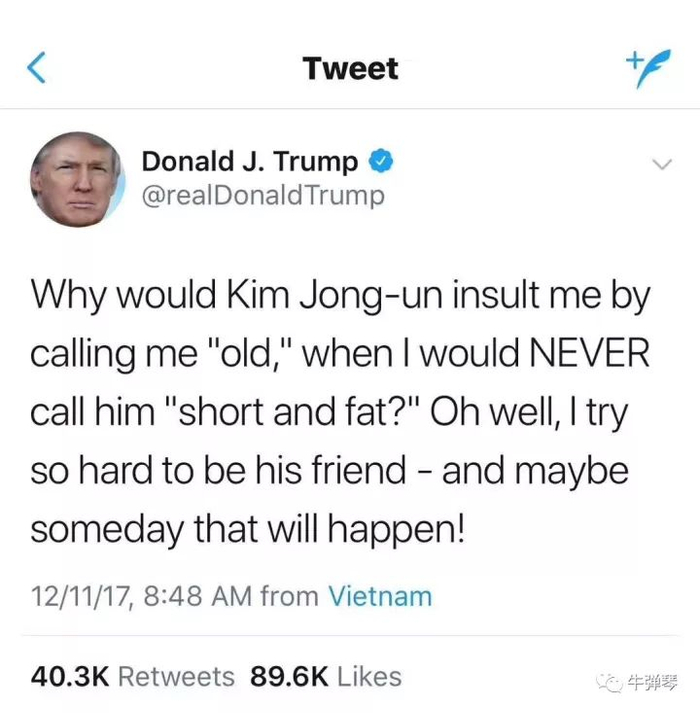Compose a new tweet with feather icon

[648, 68]
